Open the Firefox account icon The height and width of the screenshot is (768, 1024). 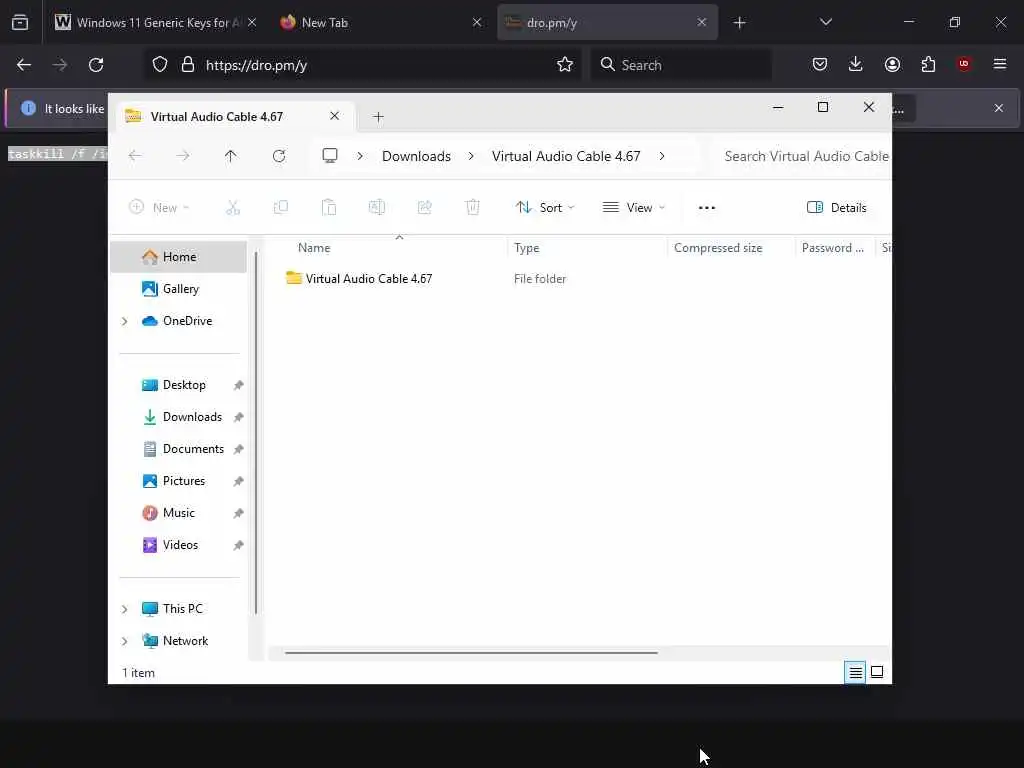(892, 64)
